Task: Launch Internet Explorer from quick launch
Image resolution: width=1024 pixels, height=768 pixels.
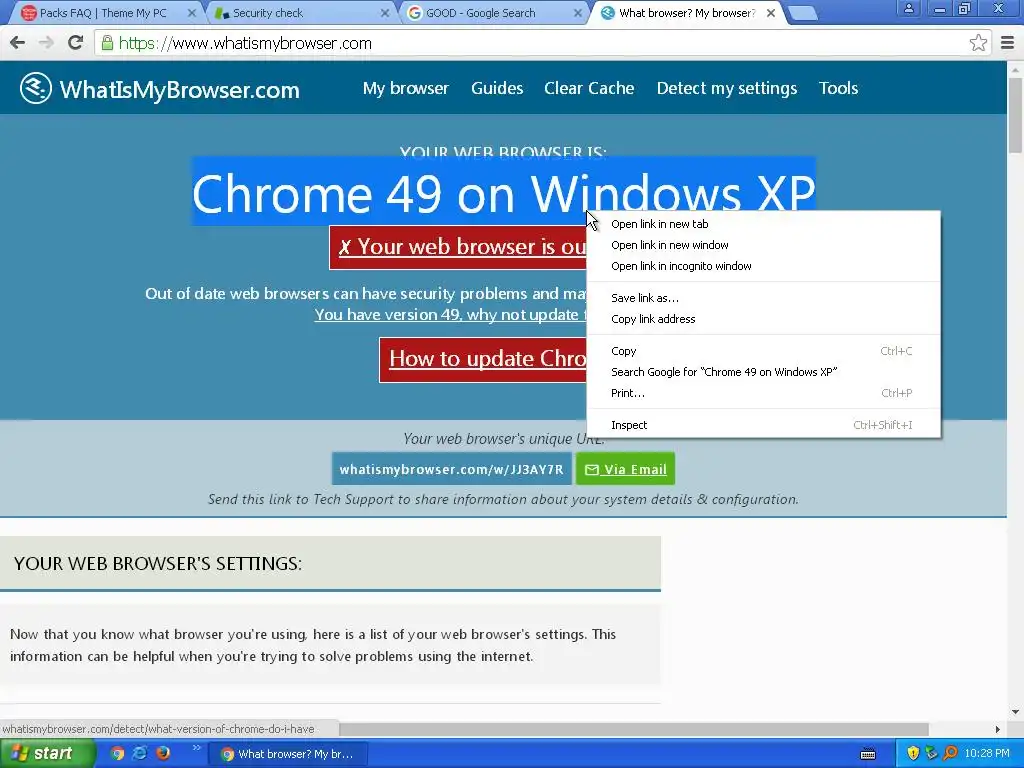Action: pos(140,753)
